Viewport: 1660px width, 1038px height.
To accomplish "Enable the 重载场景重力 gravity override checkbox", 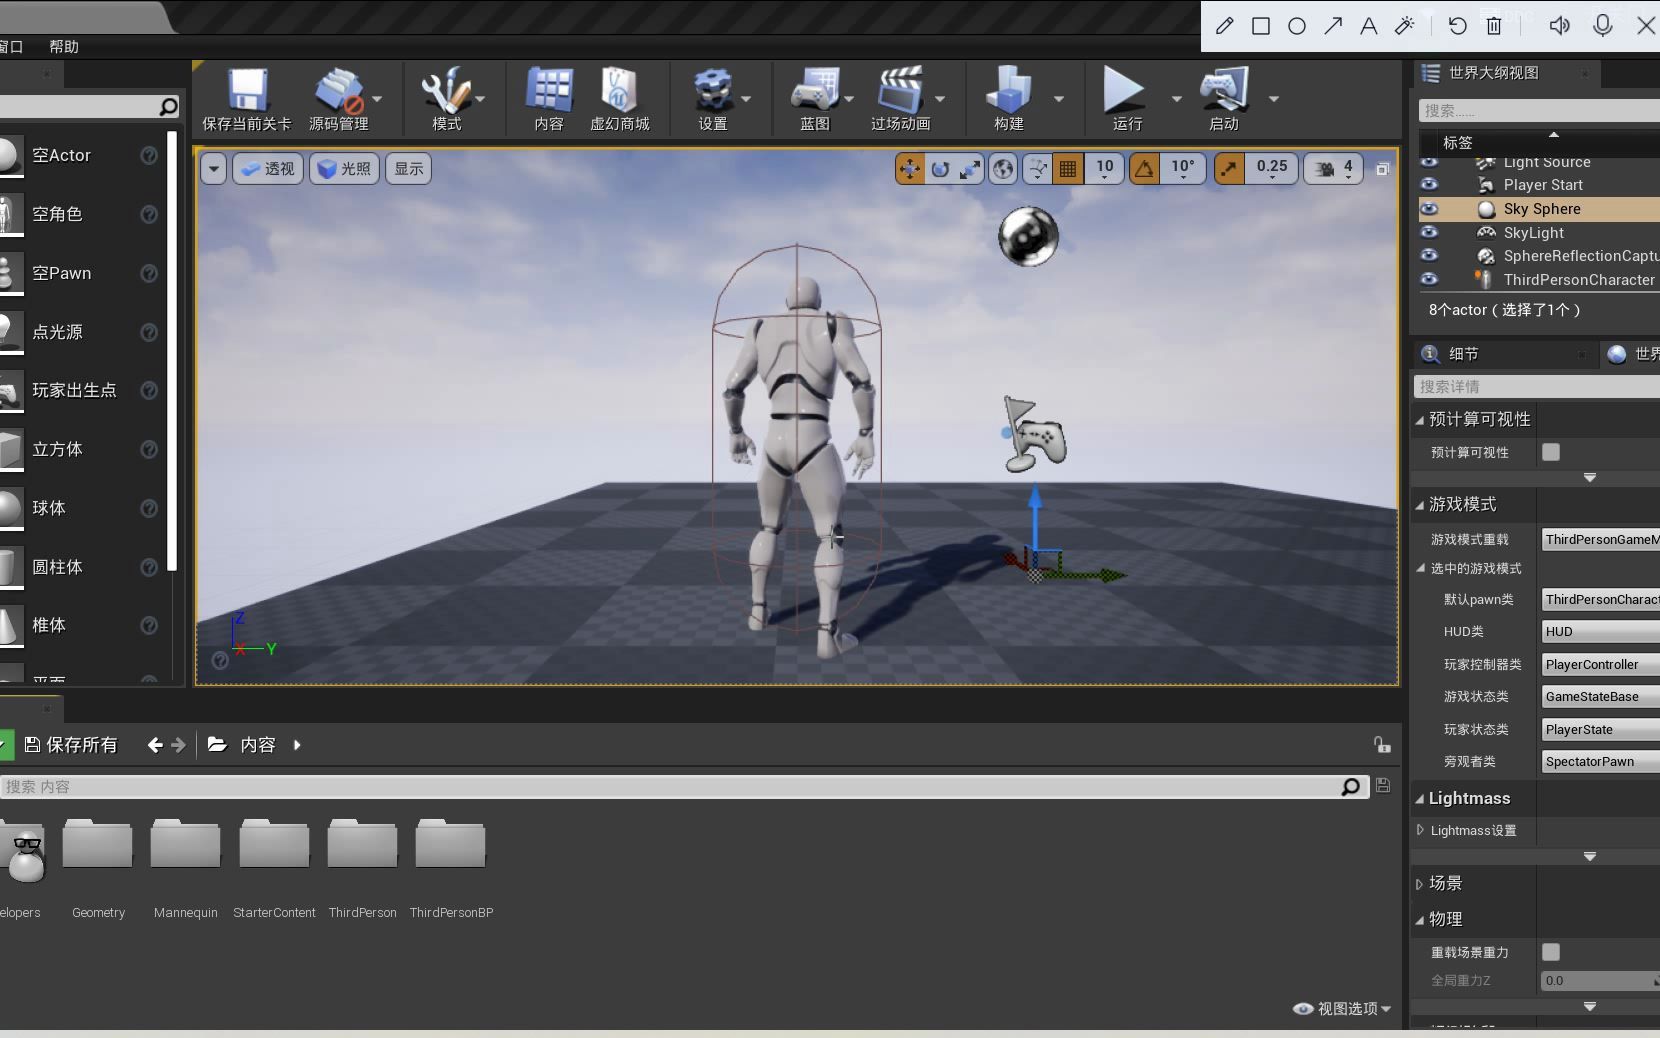I will click(x=1551, y=952).
